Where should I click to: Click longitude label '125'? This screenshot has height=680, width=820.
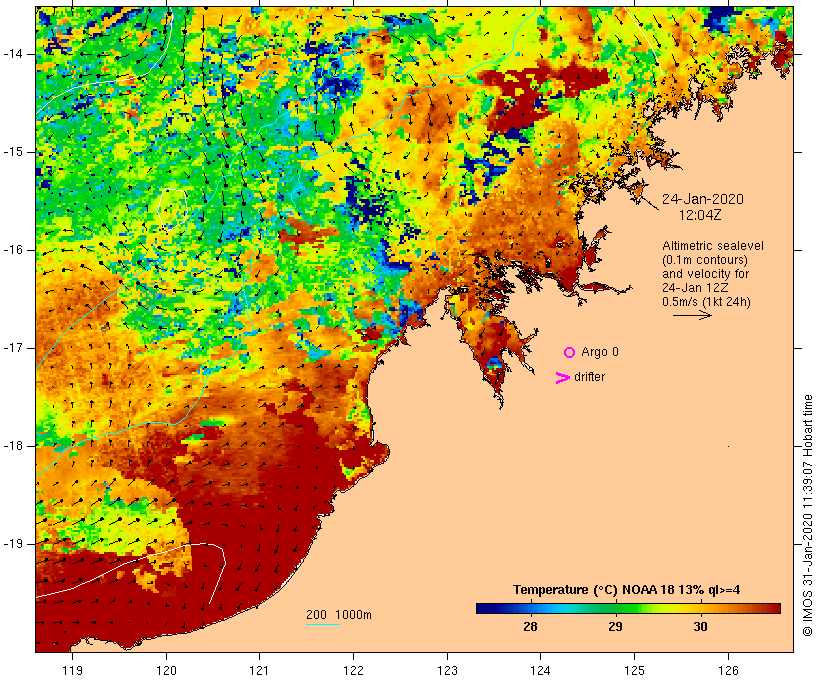pos(634,670)
